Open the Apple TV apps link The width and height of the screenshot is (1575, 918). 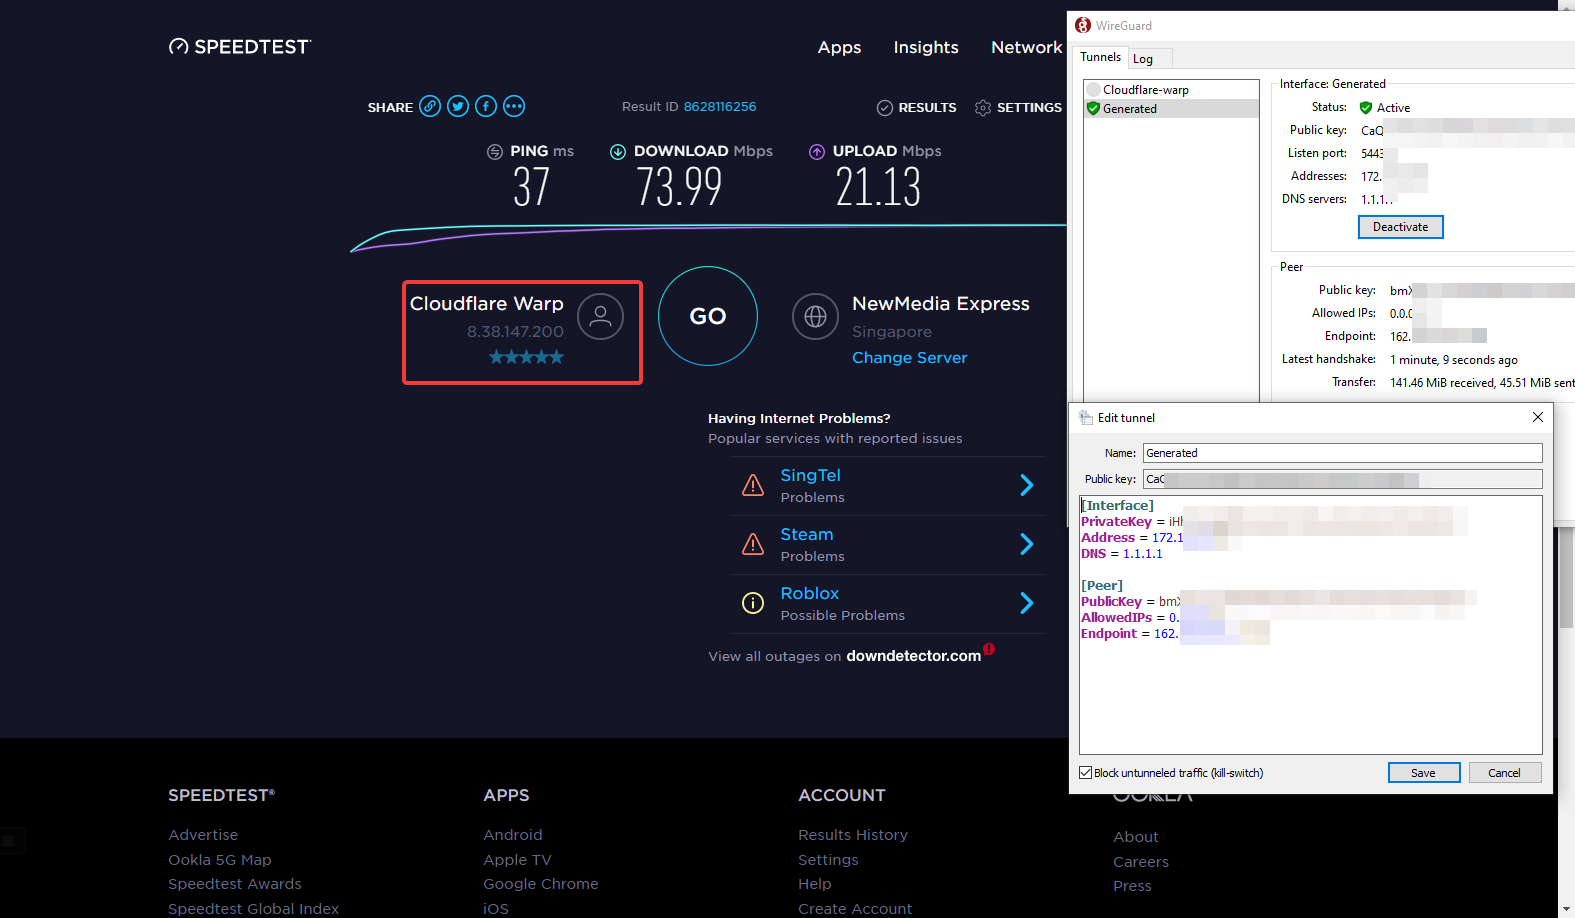coord(517,860)
